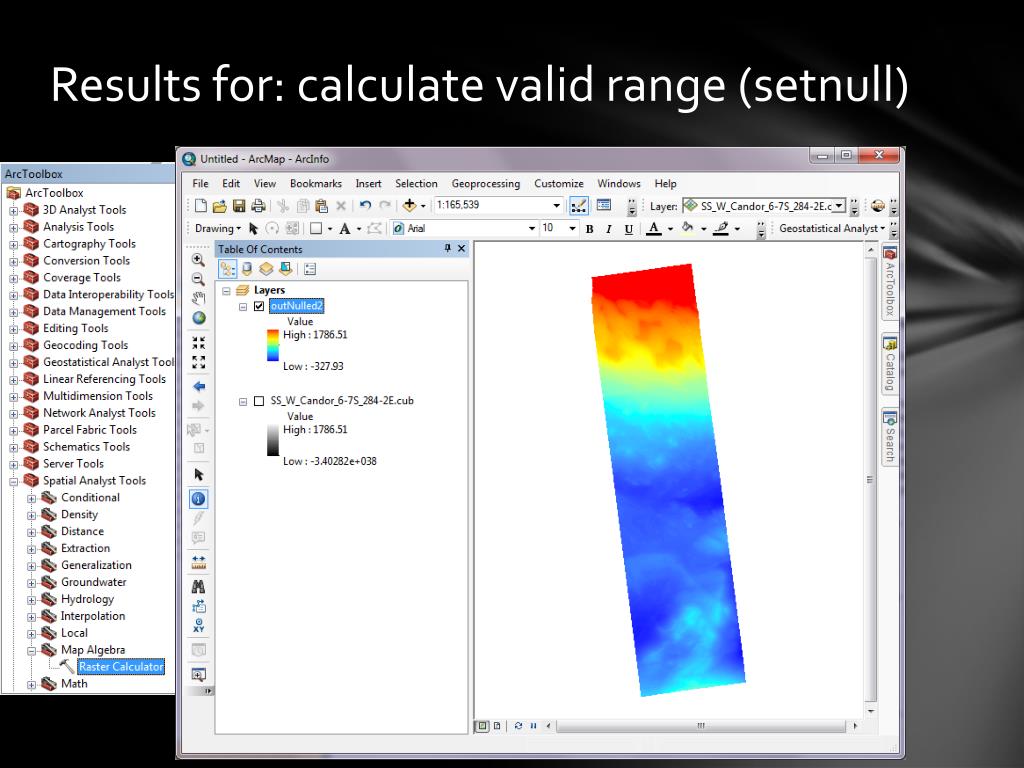This screenshot has width=1024, height=768.
Task: Click the Add Data button
Action: (x=411, y=206)
